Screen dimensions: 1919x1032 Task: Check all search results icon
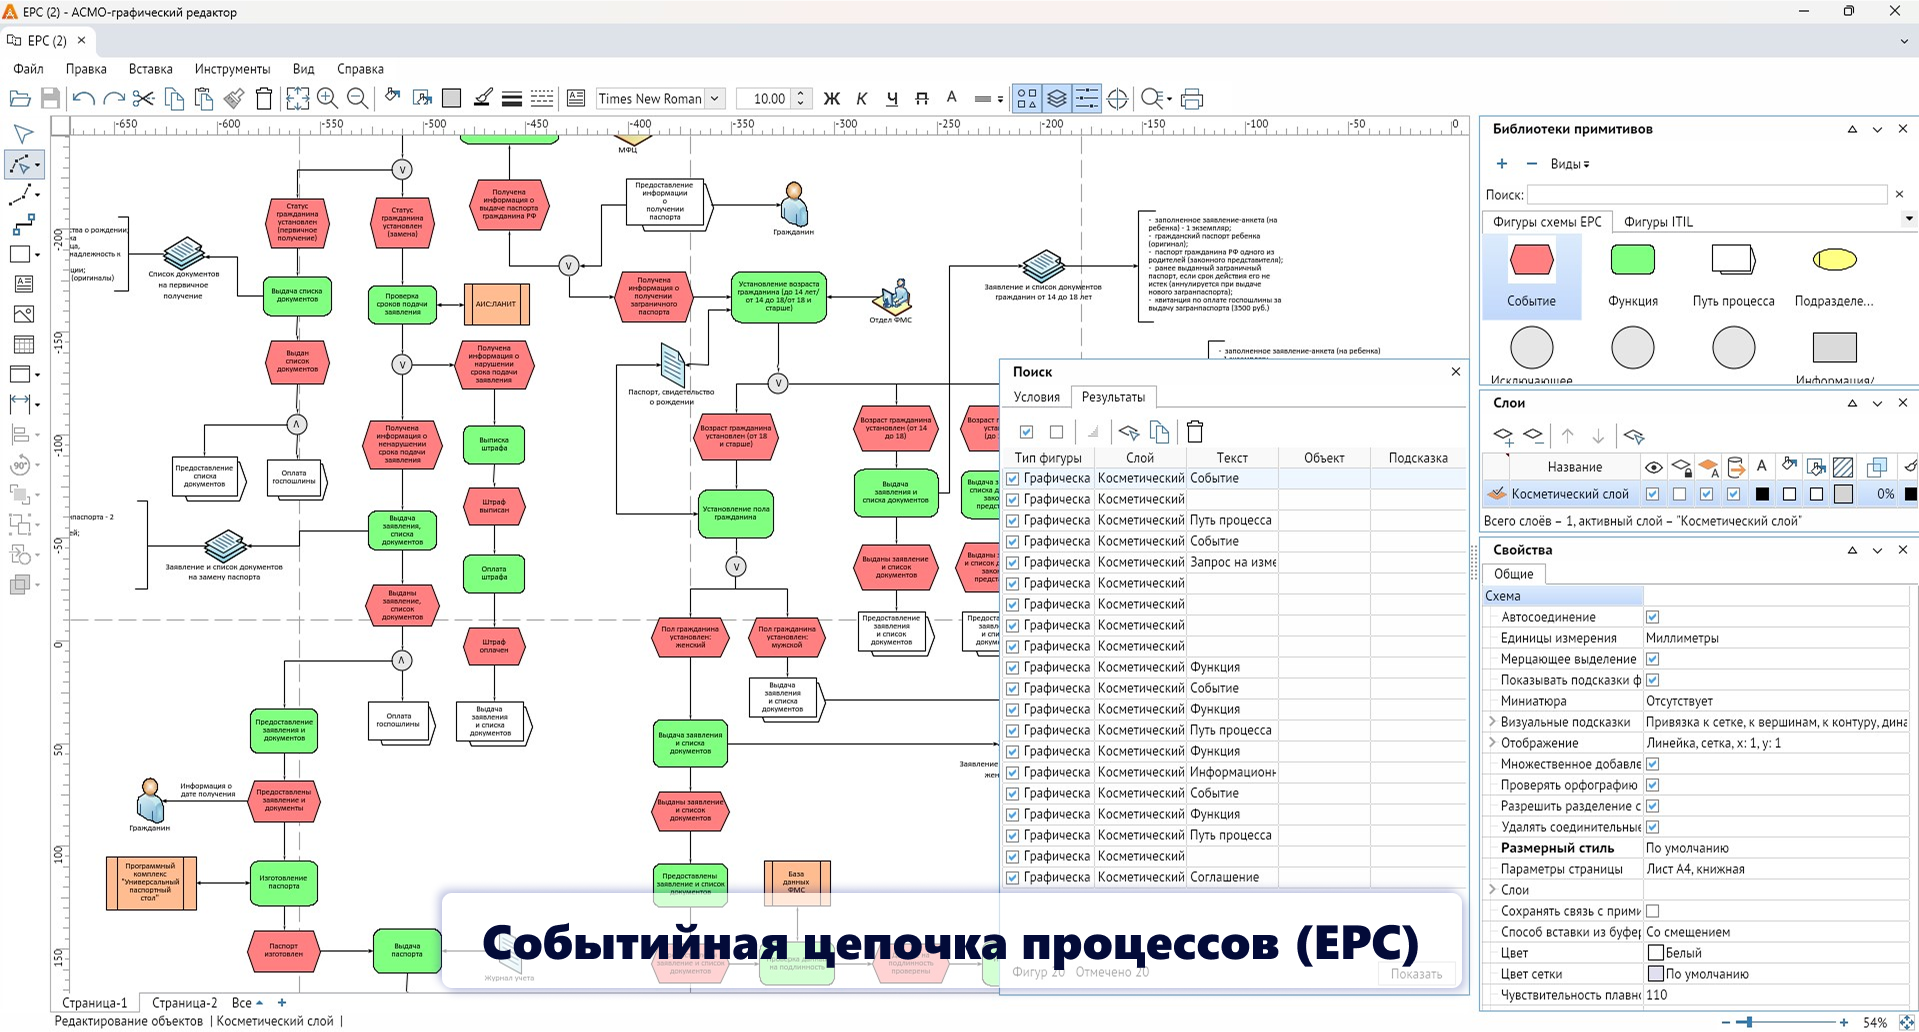pyautogui.click(x=1026, y=432)
